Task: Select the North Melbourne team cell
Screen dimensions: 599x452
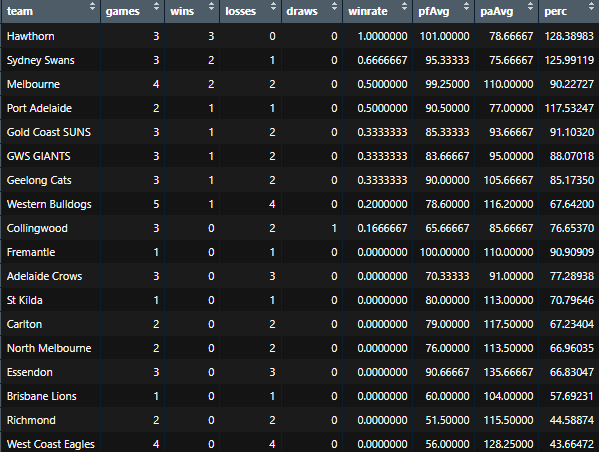Action: pyautogui.click(x=50, y=348)
